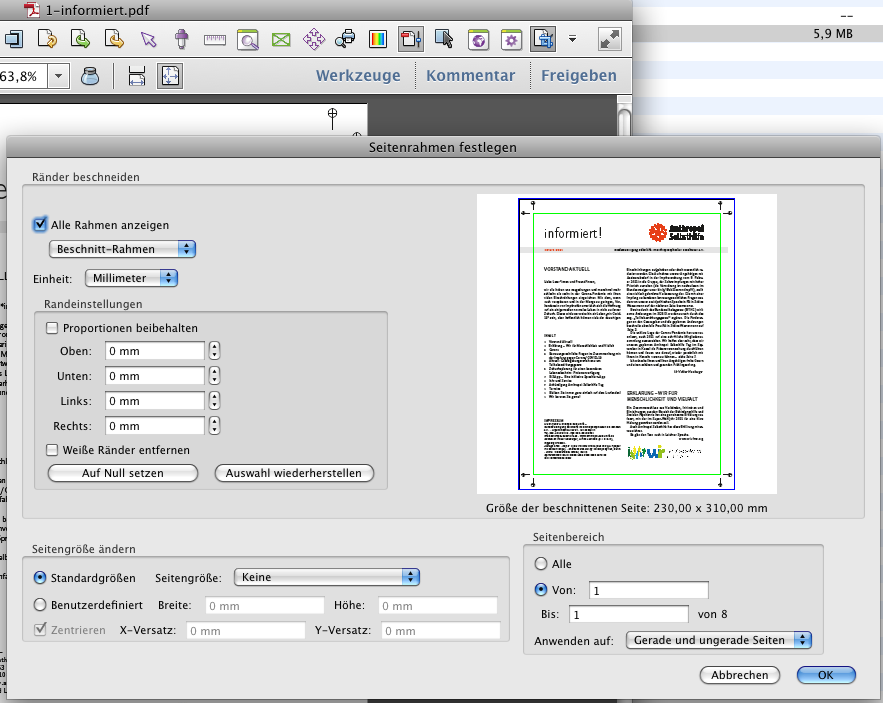
Task: Click the Links margin input field
Action: [155, 401]
